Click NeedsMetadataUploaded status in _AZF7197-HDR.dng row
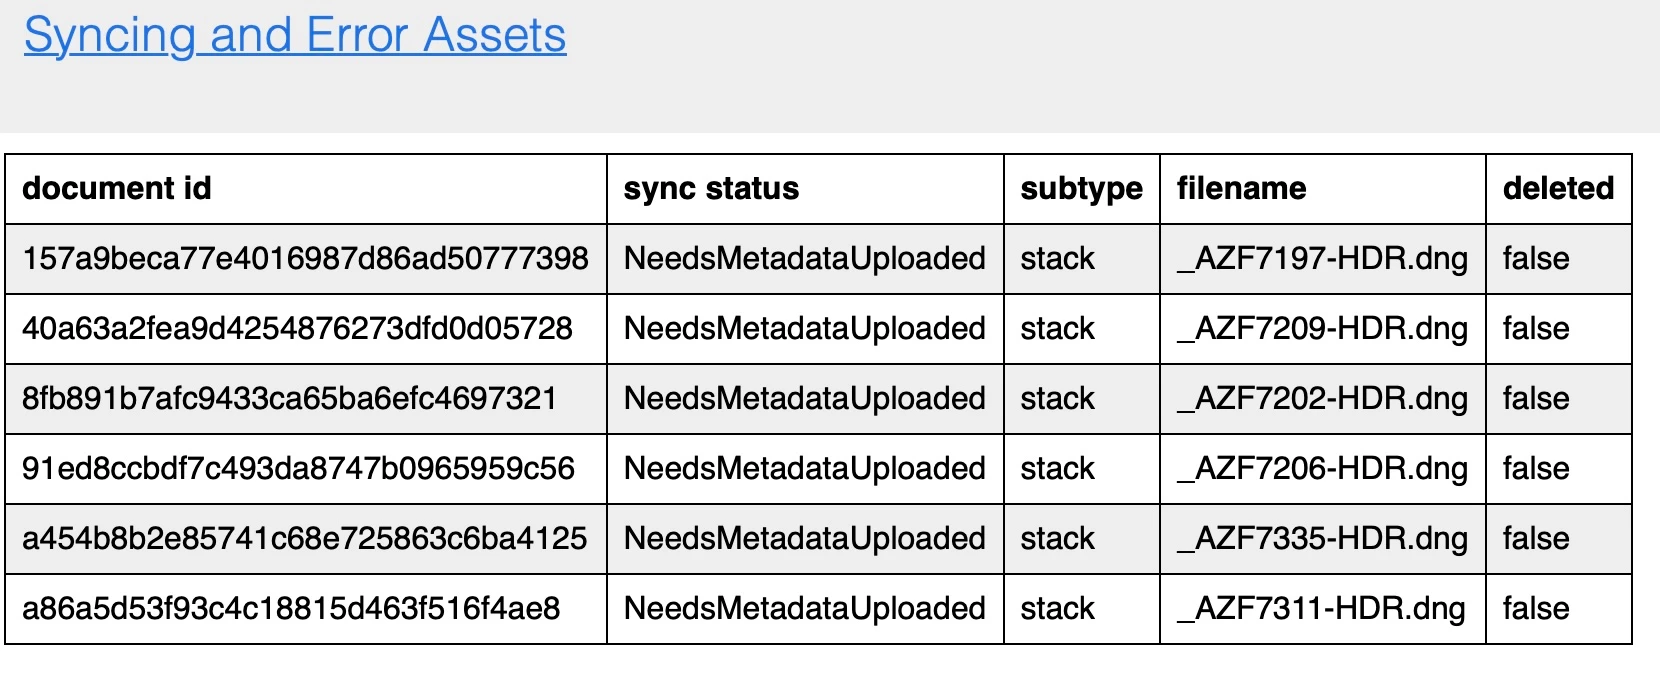 coord(804,259)
